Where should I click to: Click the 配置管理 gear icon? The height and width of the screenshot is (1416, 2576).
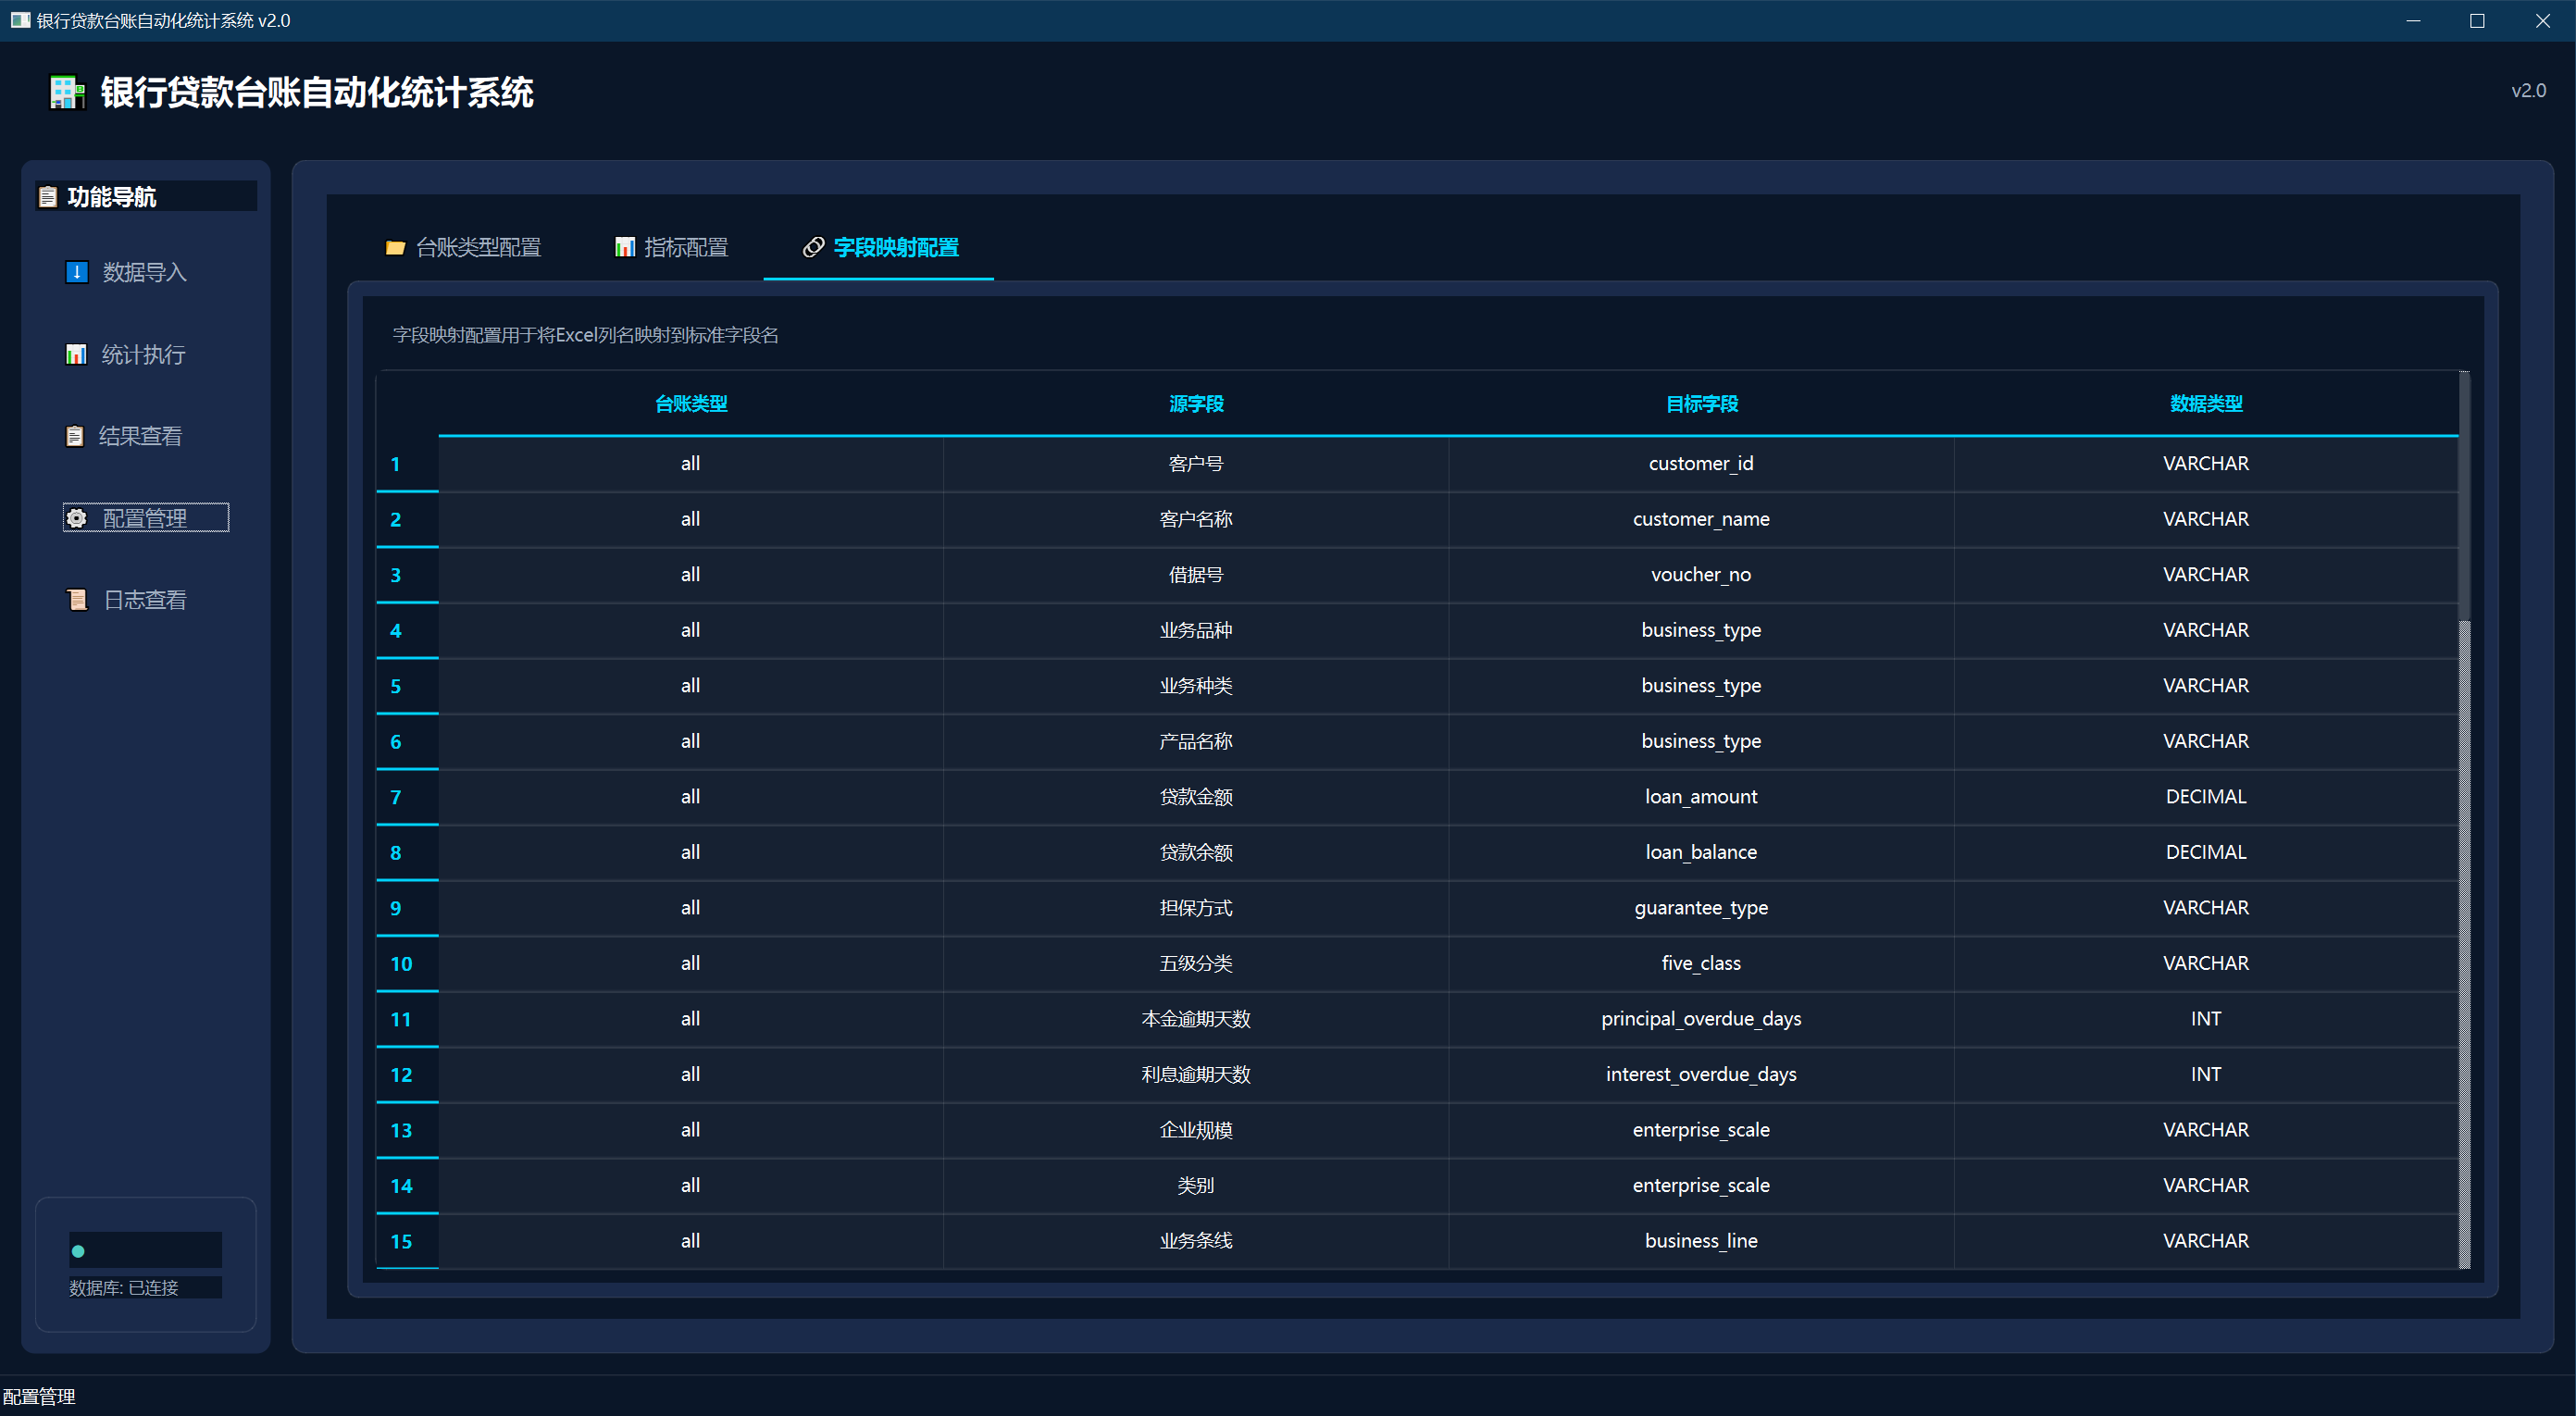point(76,518)
